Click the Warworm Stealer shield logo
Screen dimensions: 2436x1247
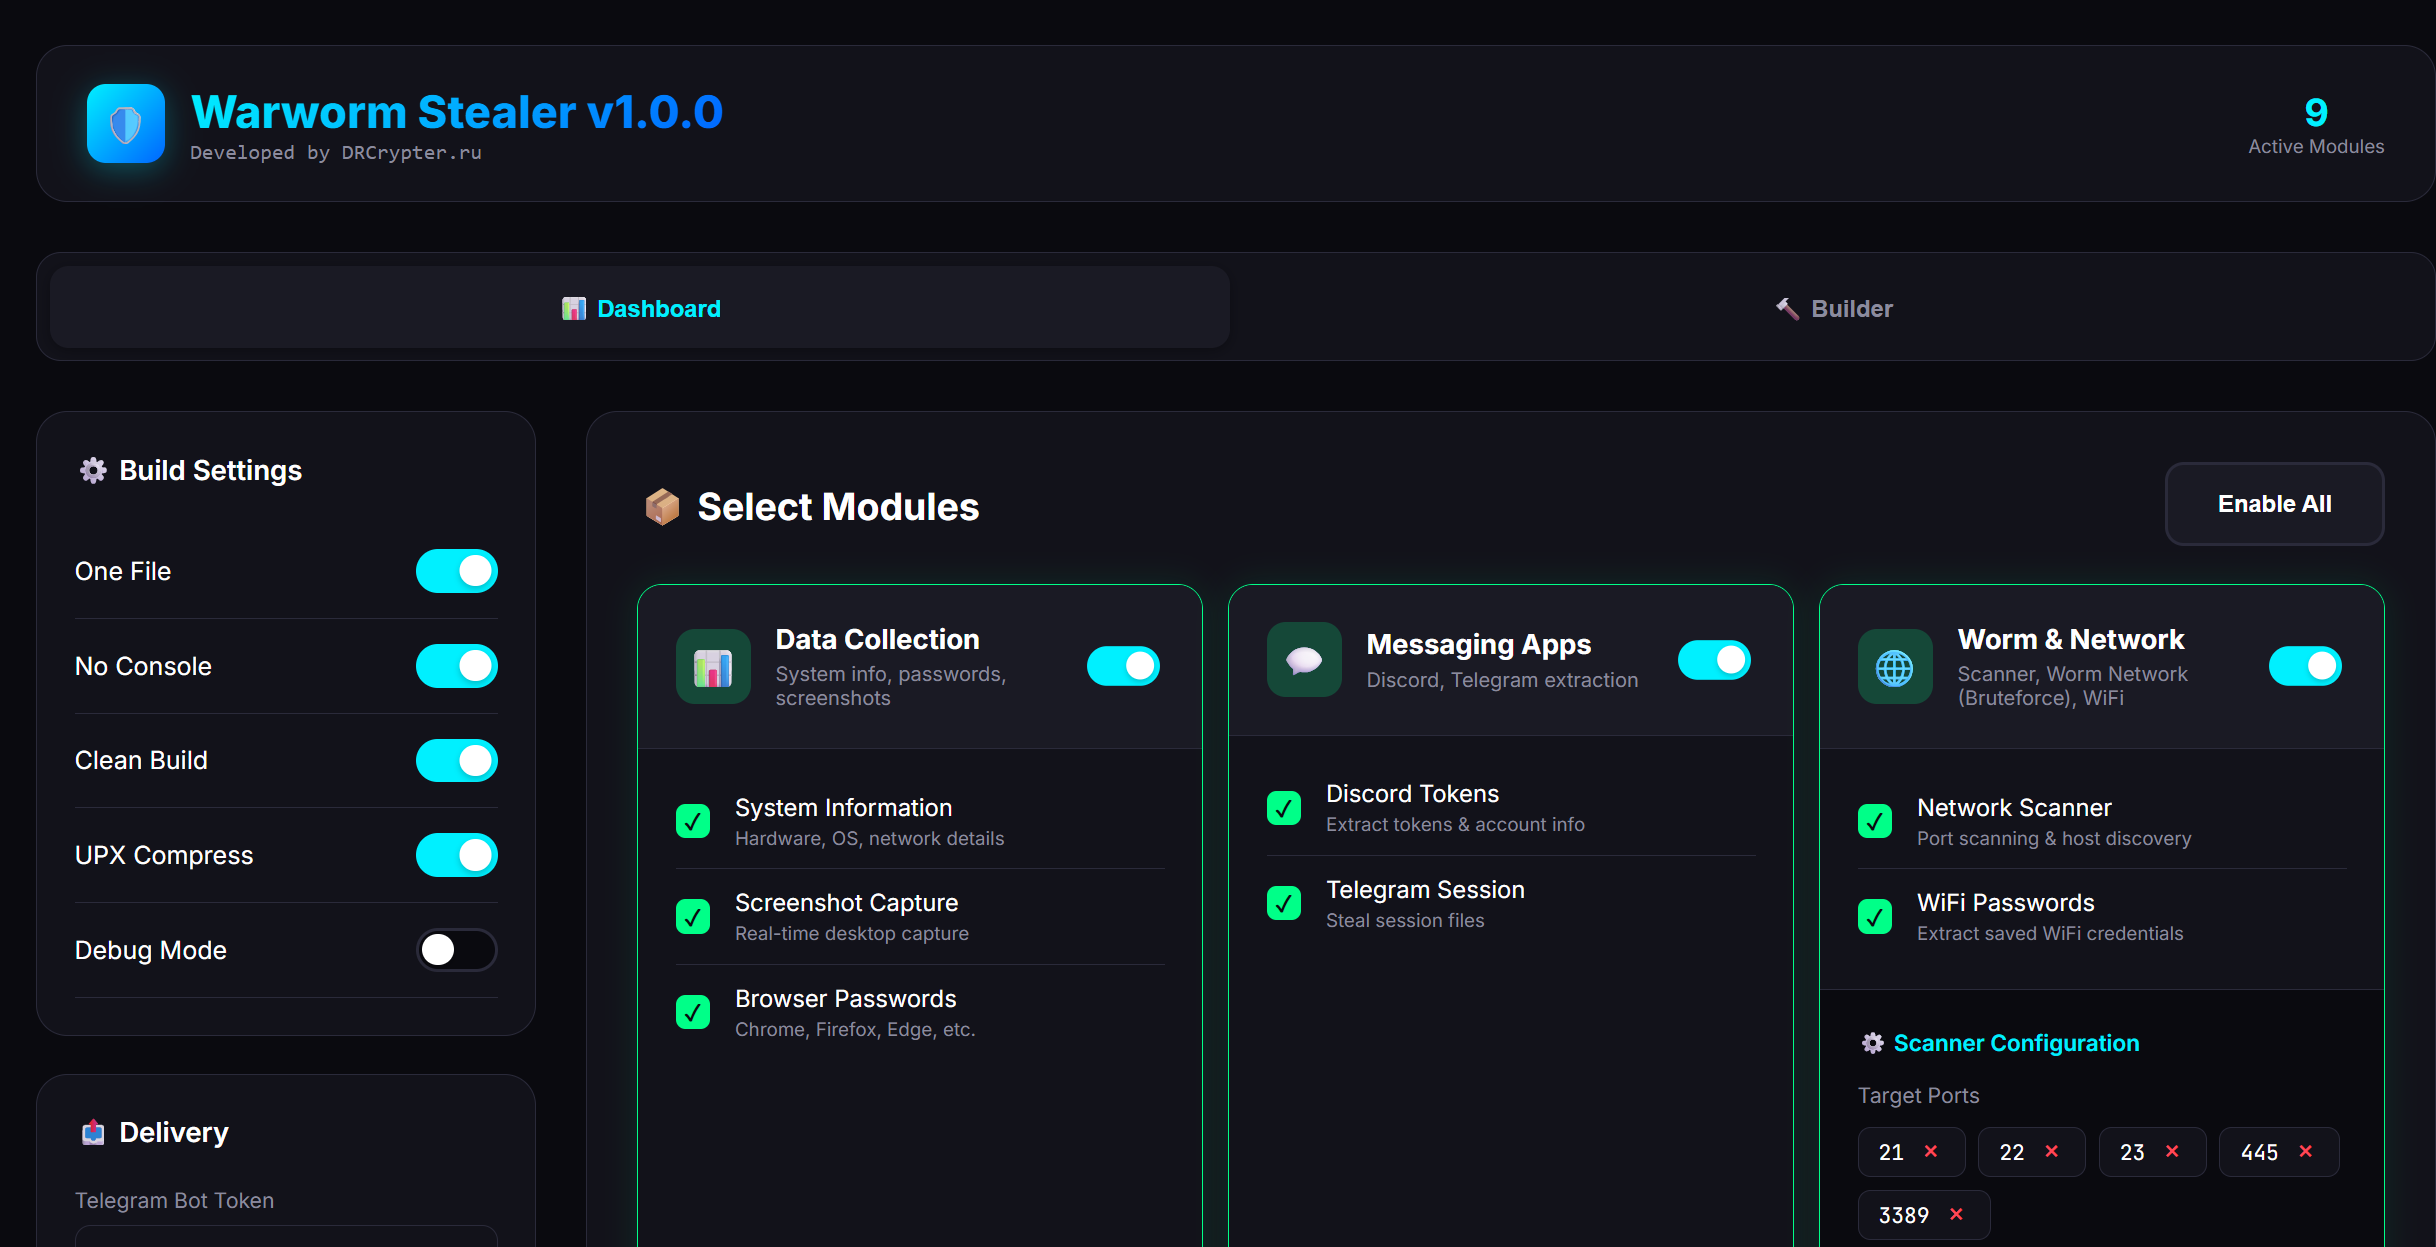click(124, 123)
